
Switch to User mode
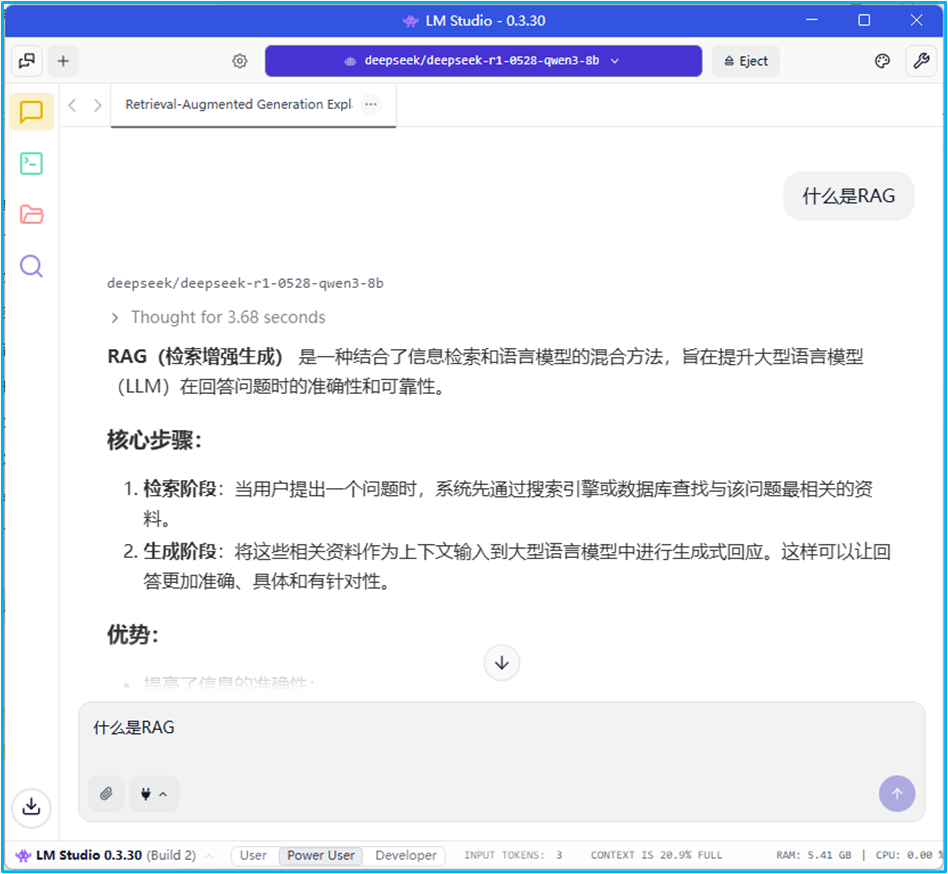coord(253,855)
